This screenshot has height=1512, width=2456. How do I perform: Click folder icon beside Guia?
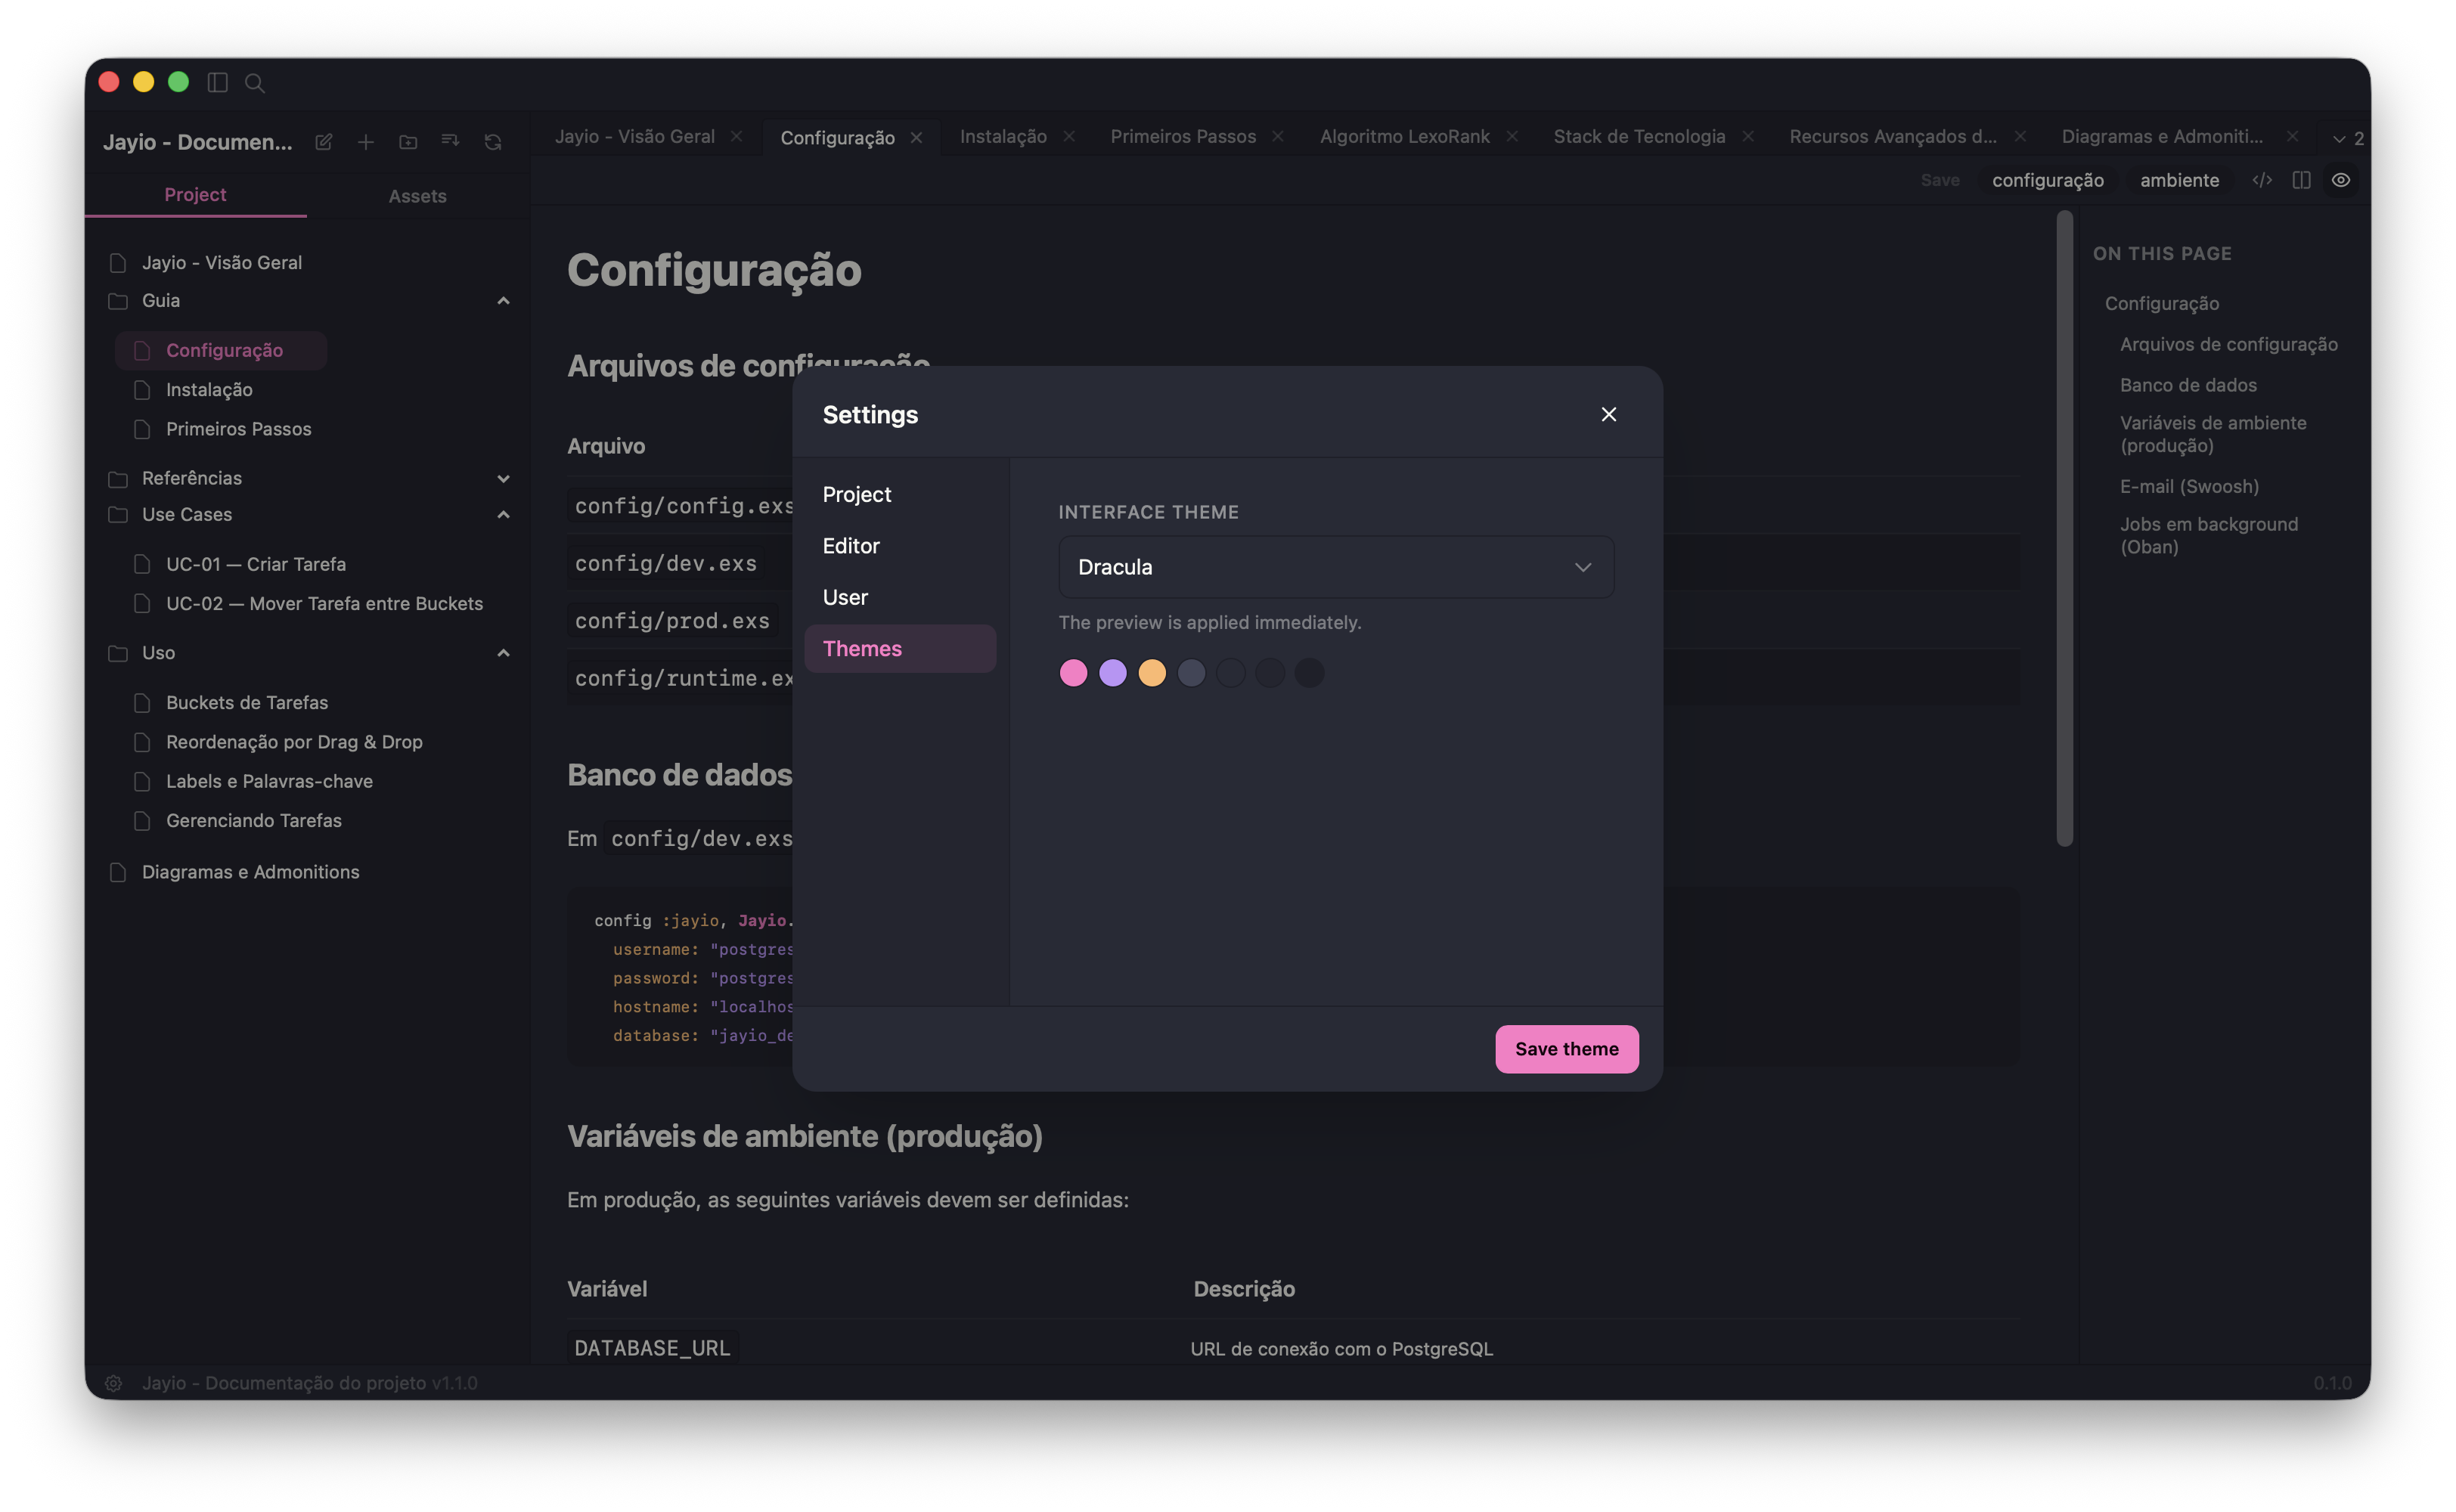[x=118, y=301]
